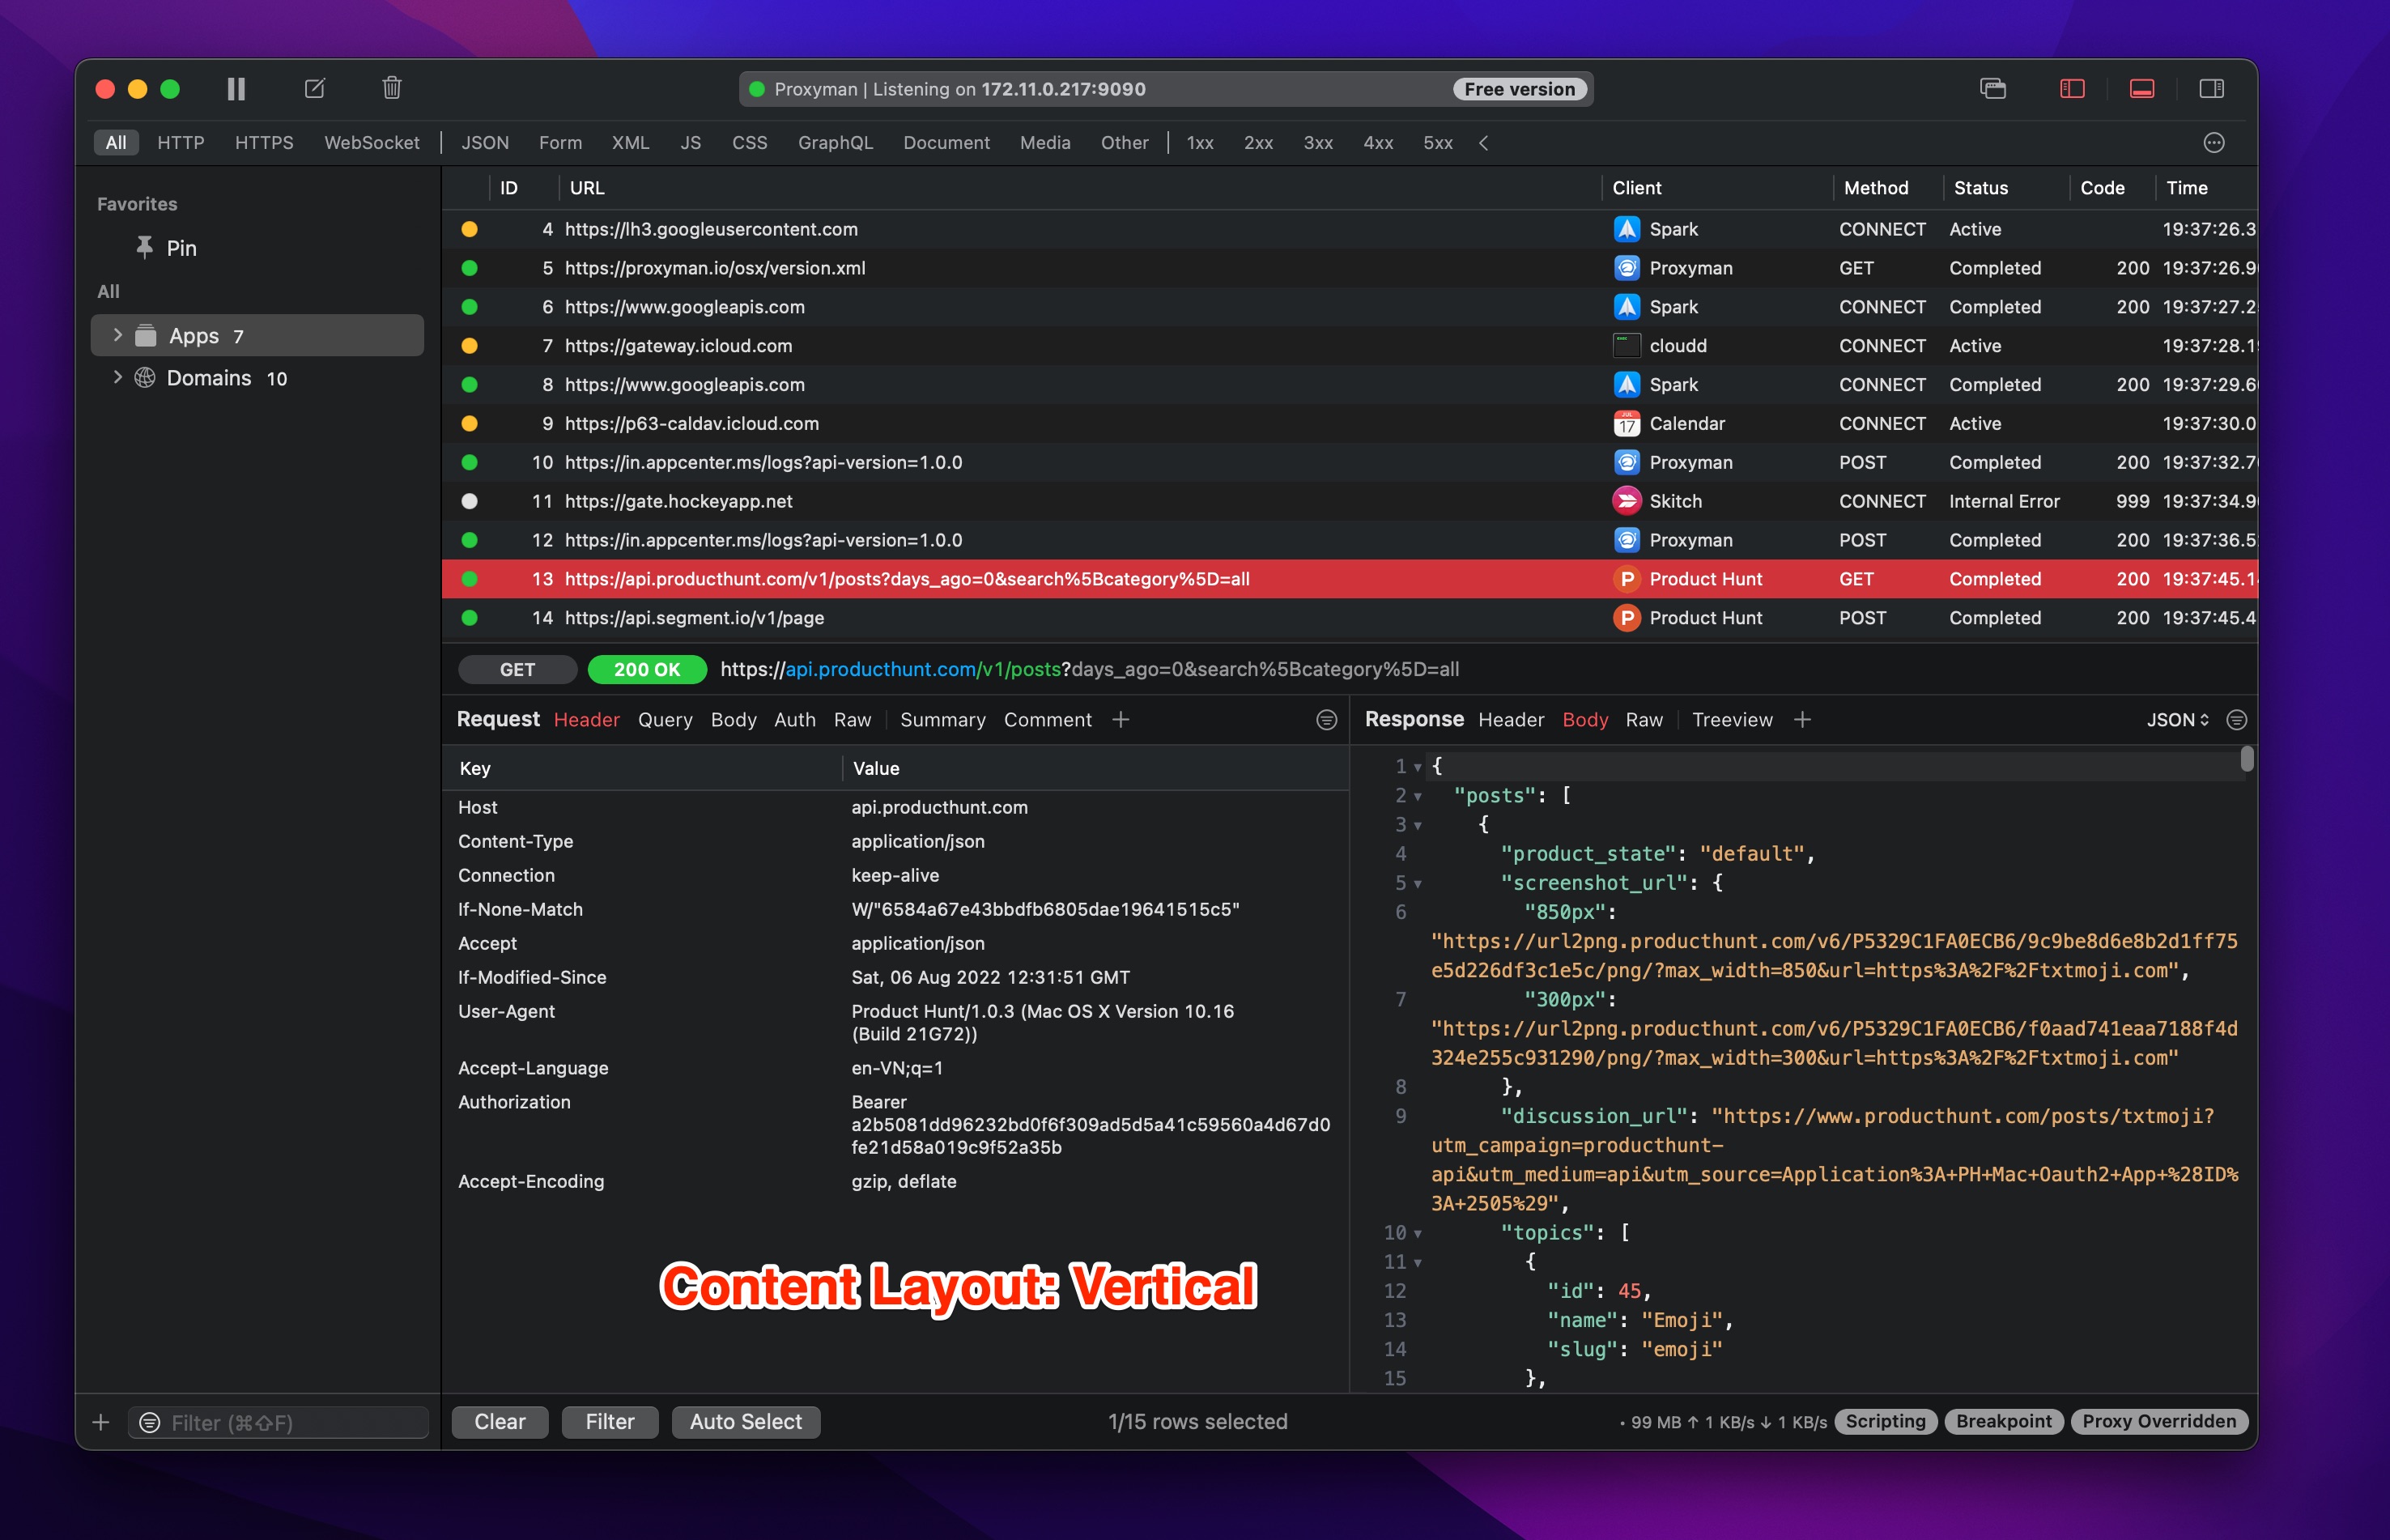This screenshot has width=2390, height=1540.
Task: Collapse filter tabs with the chevron
Action: click(x=1484, y=143)
